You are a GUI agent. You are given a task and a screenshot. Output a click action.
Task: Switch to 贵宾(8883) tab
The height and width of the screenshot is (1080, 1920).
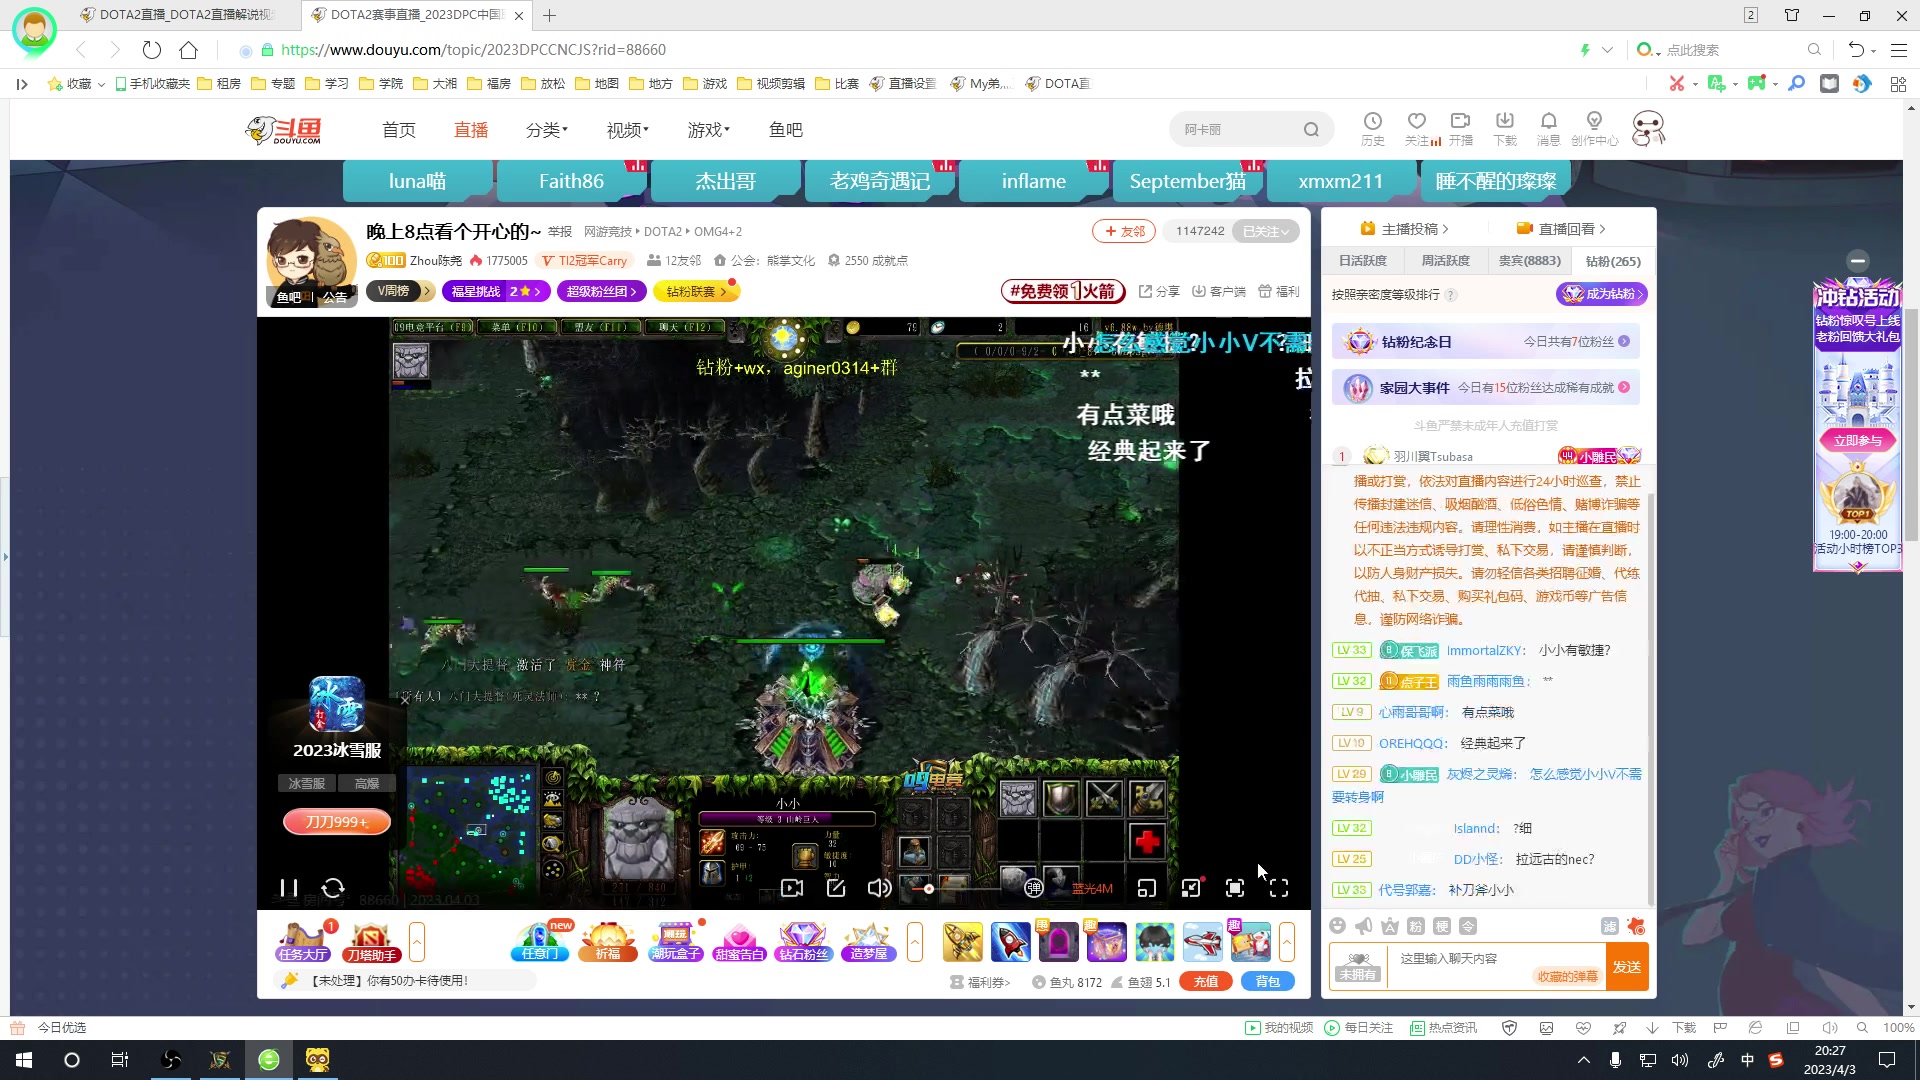tap(1530, 261)
